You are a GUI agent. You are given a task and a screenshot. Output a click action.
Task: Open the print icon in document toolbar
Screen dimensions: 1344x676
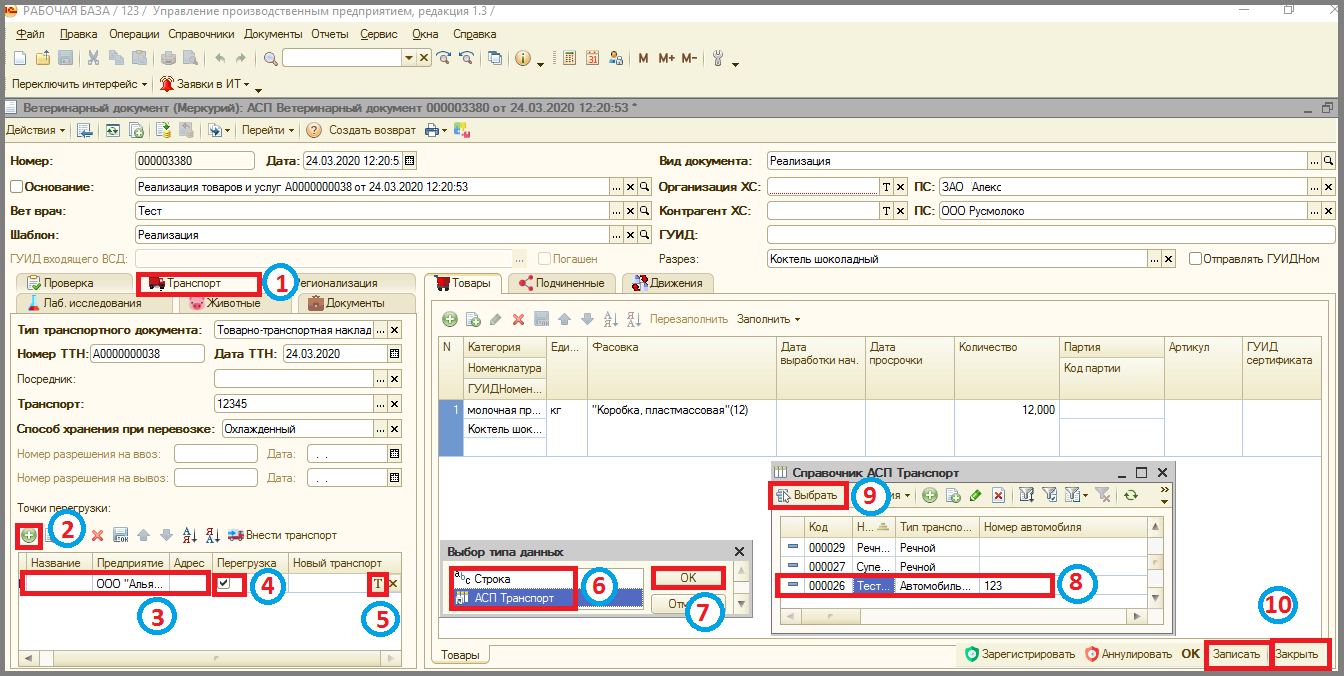pos(432,130)
